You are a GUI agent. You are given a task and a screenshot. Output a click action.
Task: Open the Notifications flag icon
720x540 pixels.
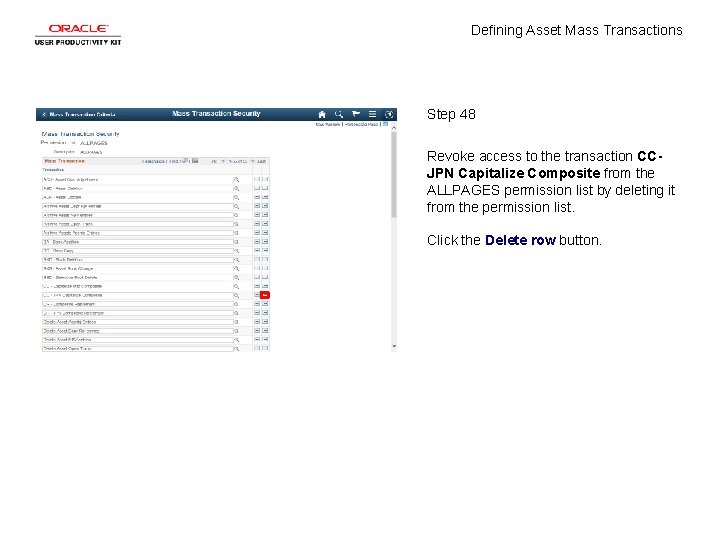(356, 114)
